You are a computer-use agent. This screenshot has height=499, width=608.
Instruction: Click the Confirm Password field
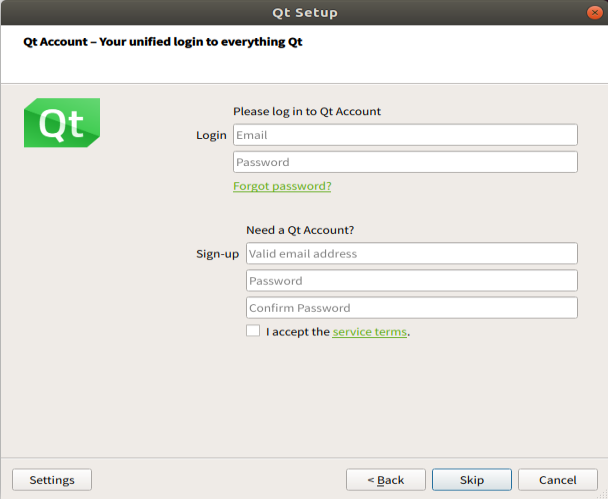(x=412, y=308)
